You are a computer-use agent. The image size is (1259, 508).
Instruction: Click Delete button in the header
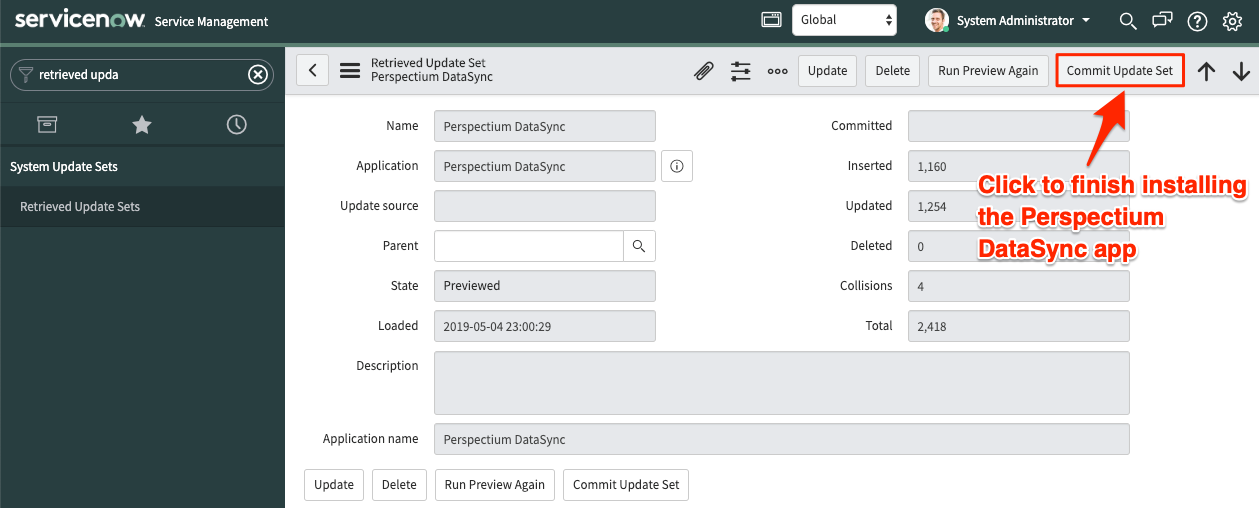893,70
